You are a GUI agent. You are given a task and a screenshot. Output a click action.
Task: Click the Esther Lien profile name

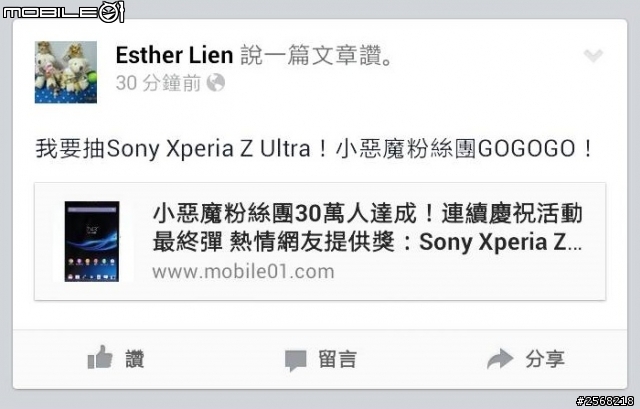(174, 55)
